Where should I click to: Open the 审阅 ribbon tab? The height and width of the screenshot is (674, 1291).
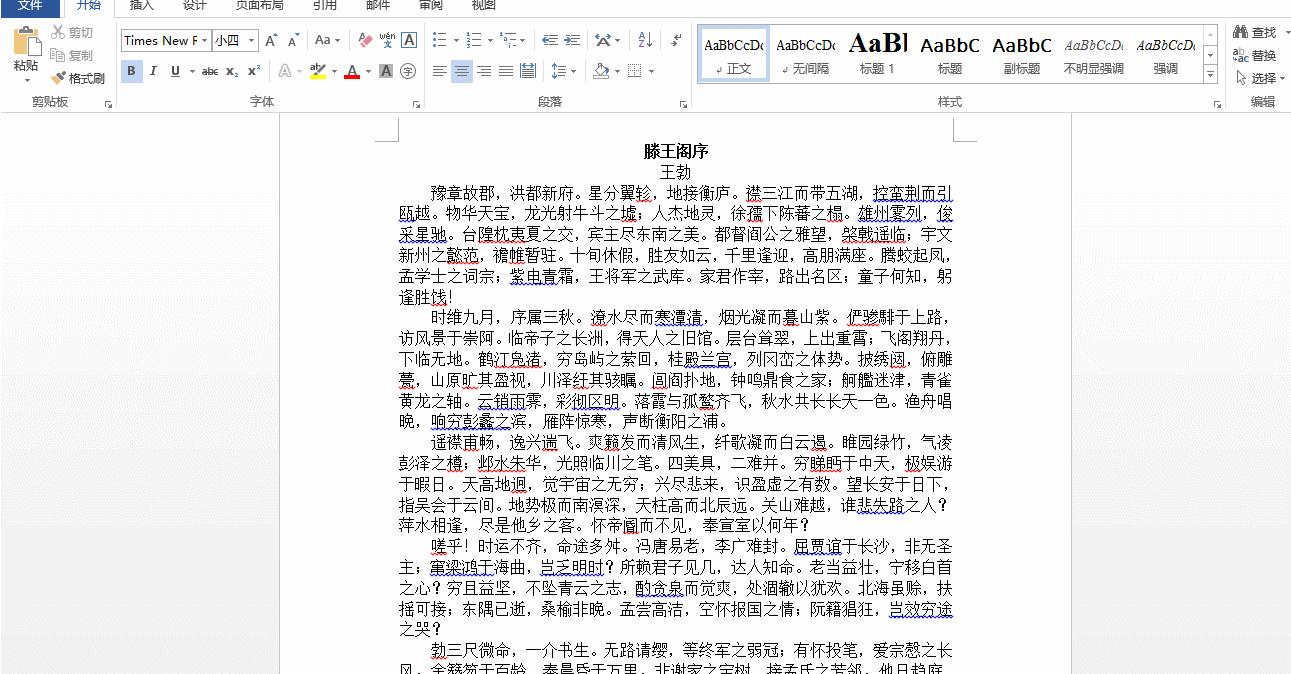click(429, 7)
